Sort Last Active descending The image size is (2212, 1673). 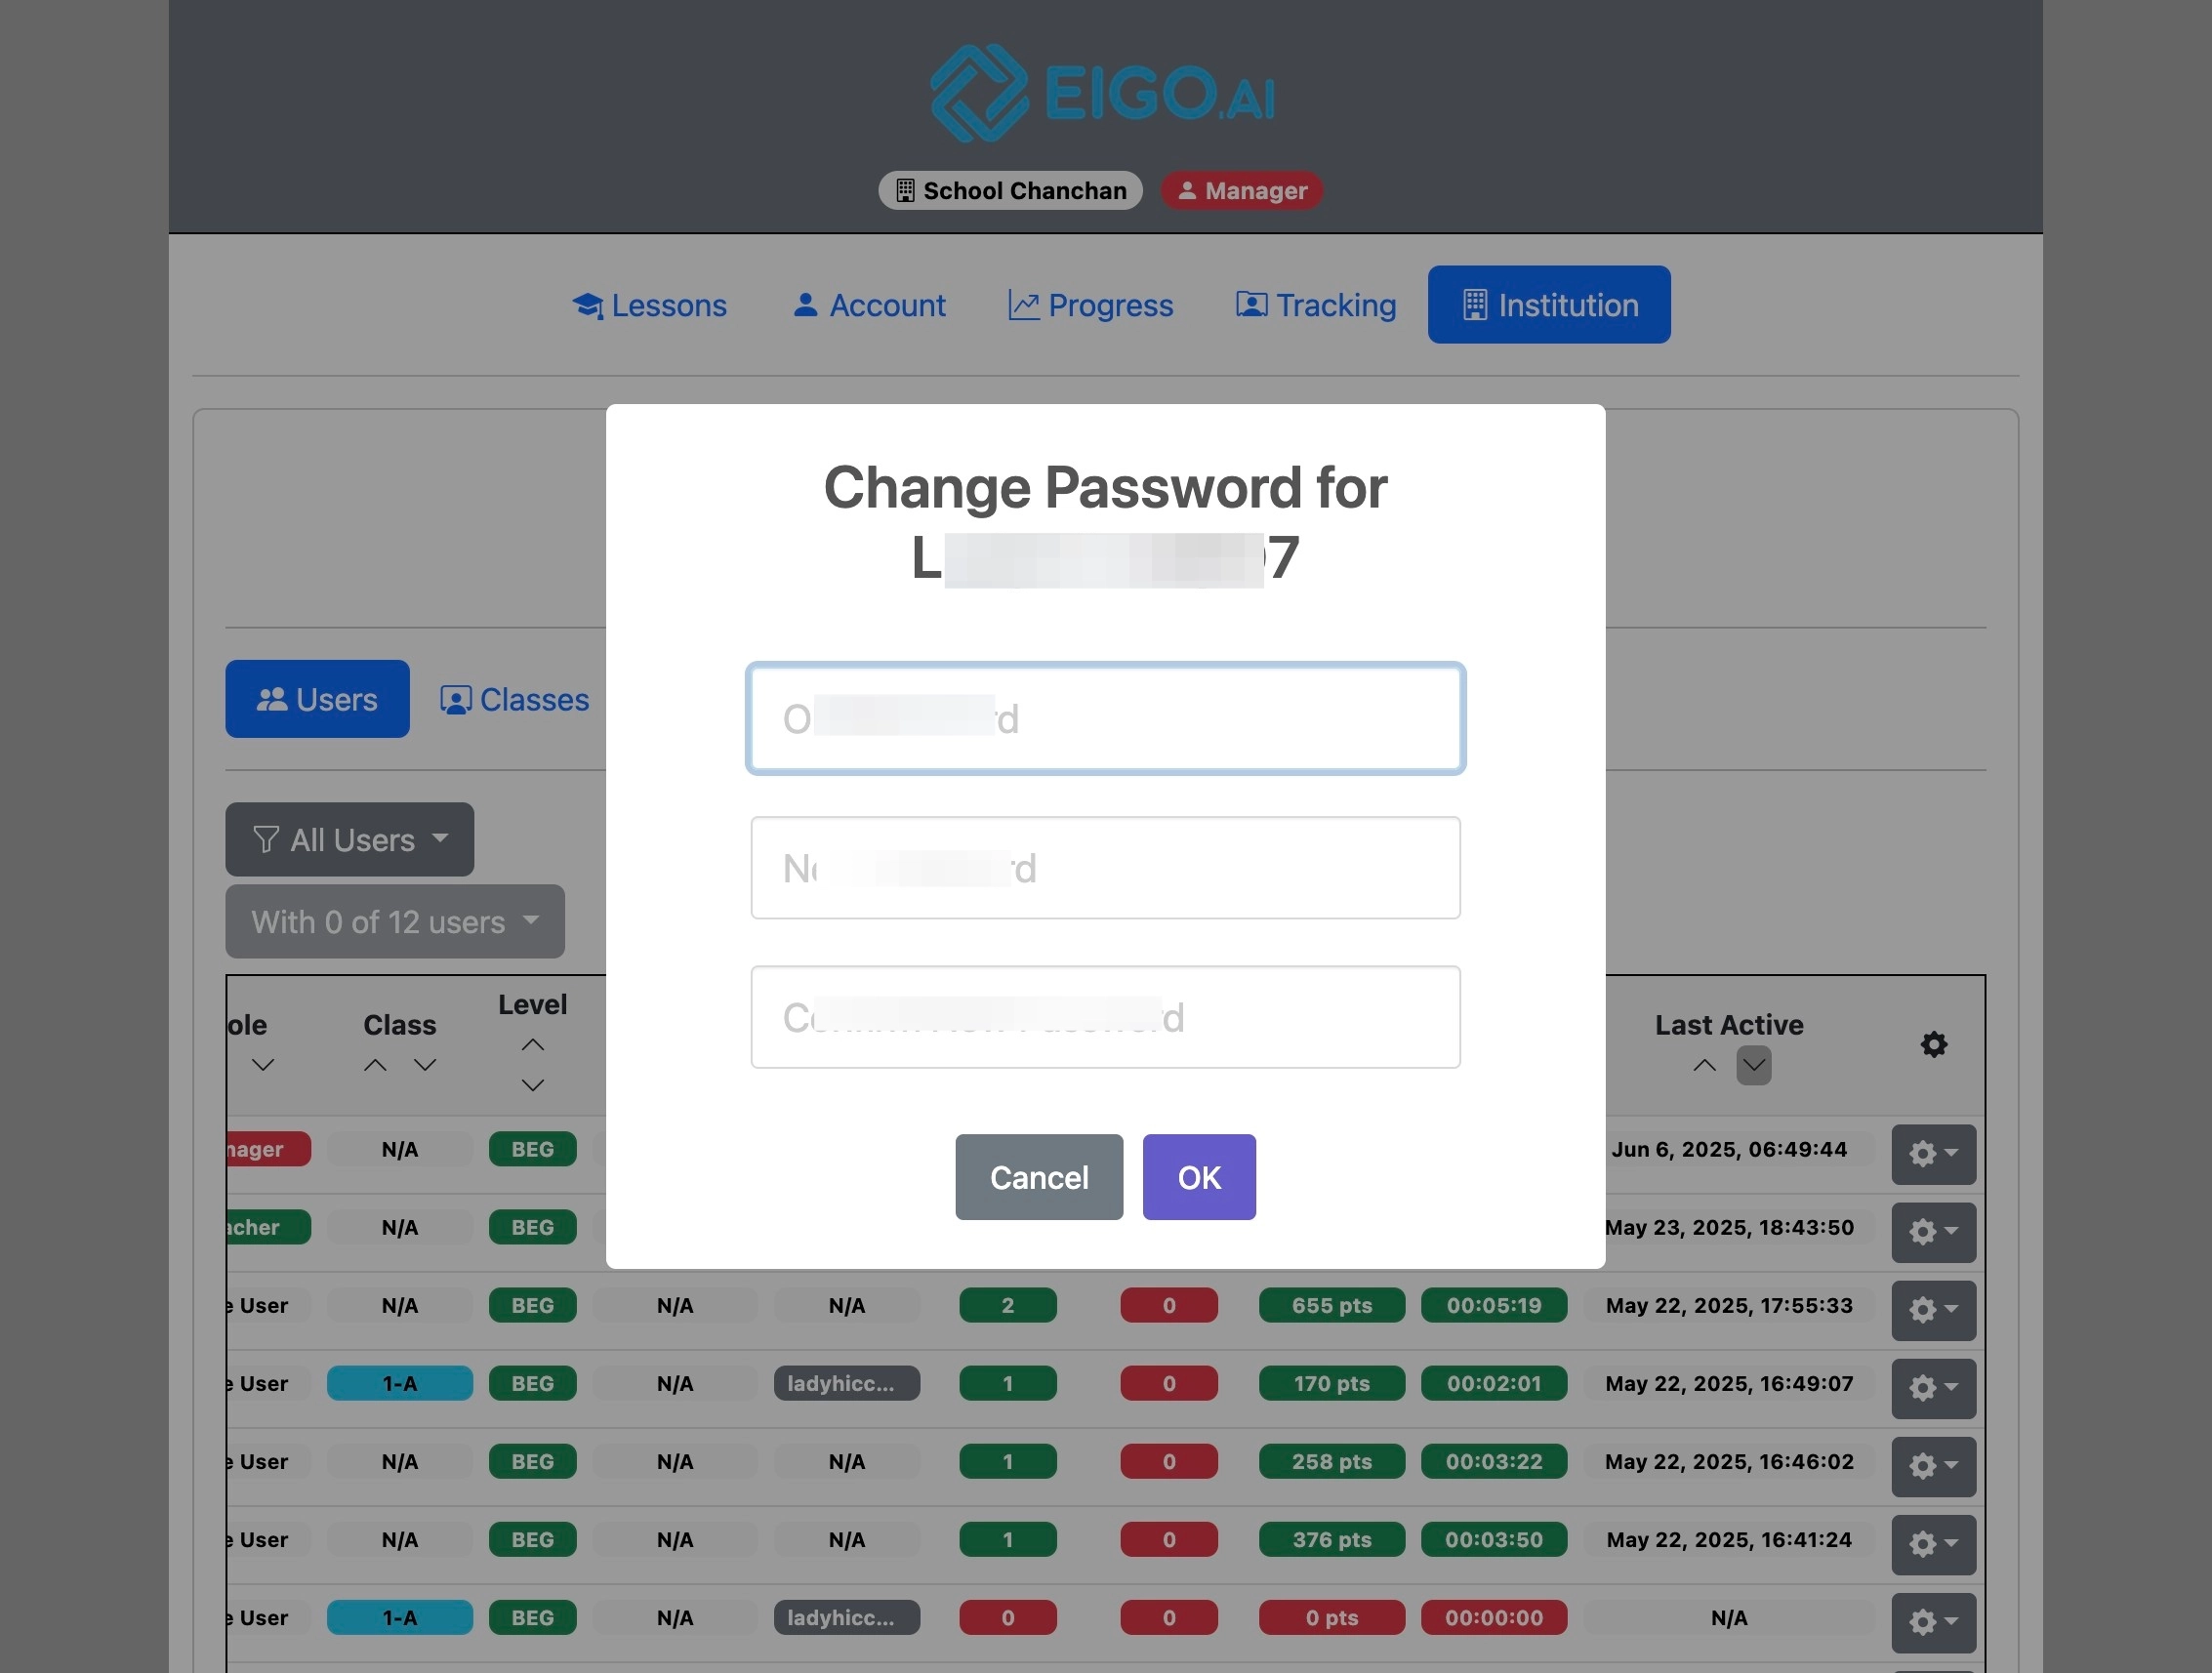point(1754,1066)
